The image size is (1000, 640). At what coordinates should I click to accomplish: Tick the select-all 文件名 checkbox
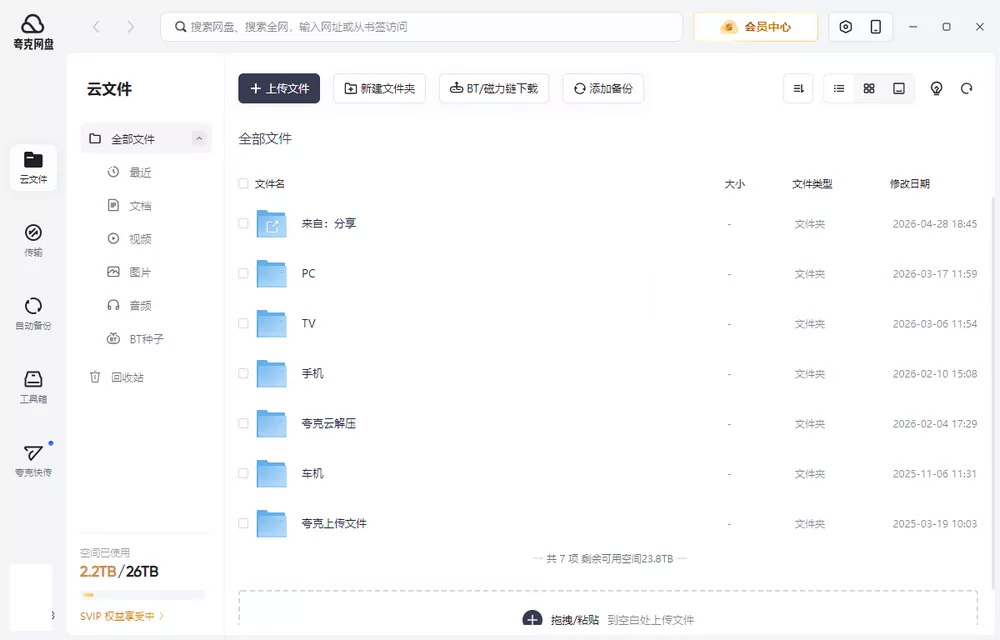[243, 184]
